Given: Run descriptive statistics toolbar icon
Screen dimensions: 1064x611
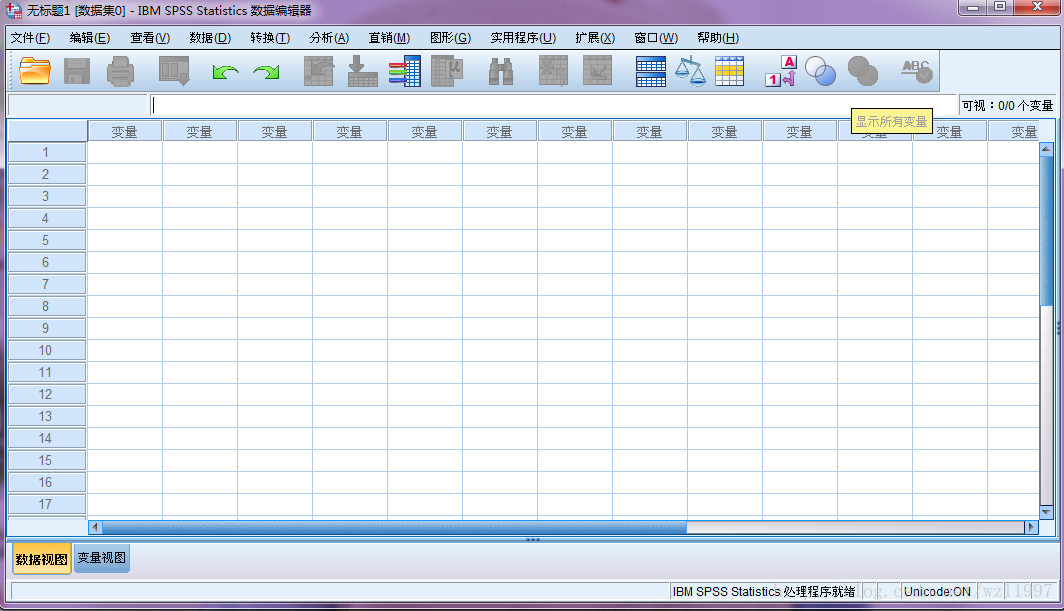Looking at the screenshot, I should click(x=447, y=71).
